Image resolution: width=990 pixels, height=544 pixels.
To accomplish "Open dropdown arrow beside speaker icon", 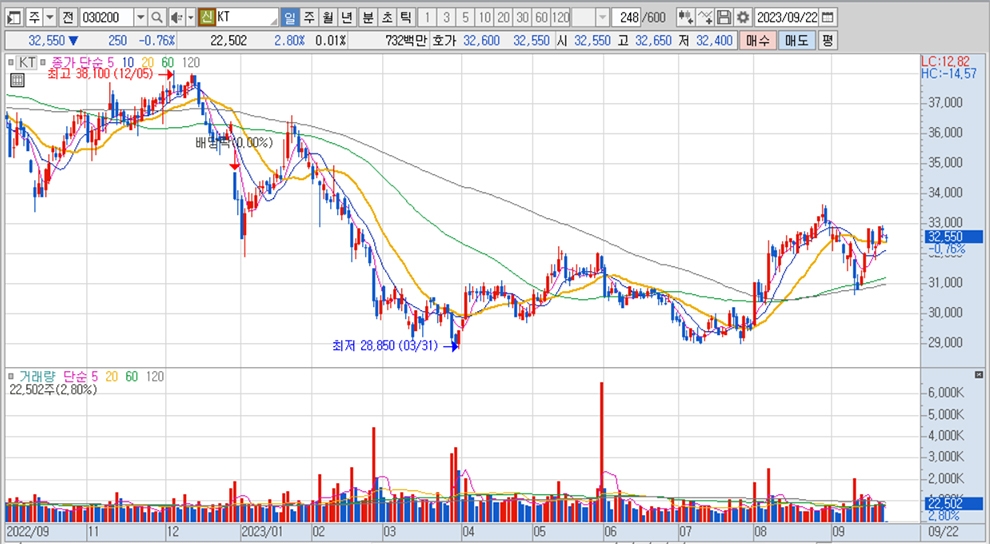I will tap(191, 17).
